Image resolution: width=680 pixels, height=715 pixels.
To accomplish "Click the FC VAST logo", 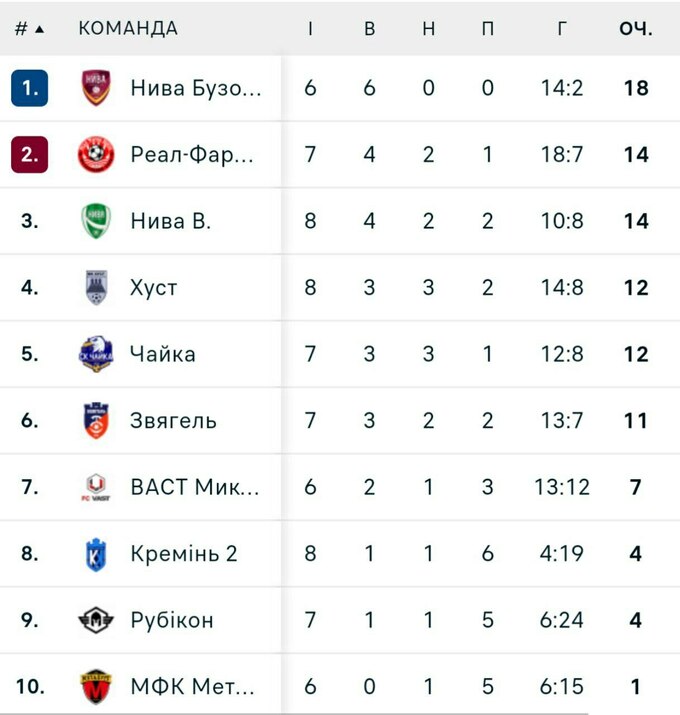I will 96,487.
